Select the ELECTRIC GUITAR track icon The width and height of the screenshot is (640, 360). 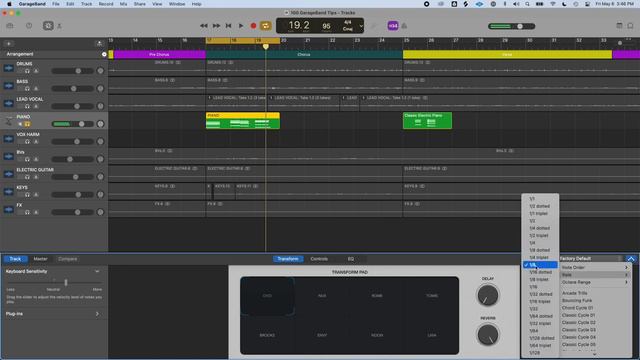pos(9,174)
